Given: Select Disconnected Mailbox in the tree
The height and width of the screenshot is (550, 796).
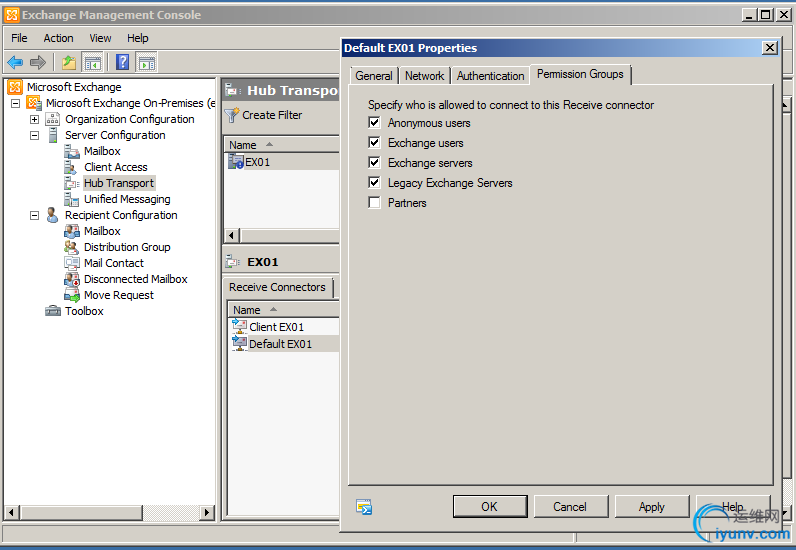Looking at the screenshot, I should point(136,279).
